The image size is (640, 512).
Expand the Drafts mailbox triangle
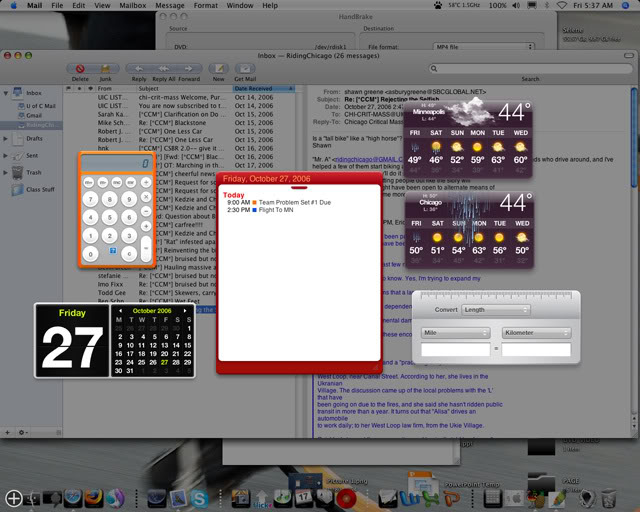click(x=5, y=139)
